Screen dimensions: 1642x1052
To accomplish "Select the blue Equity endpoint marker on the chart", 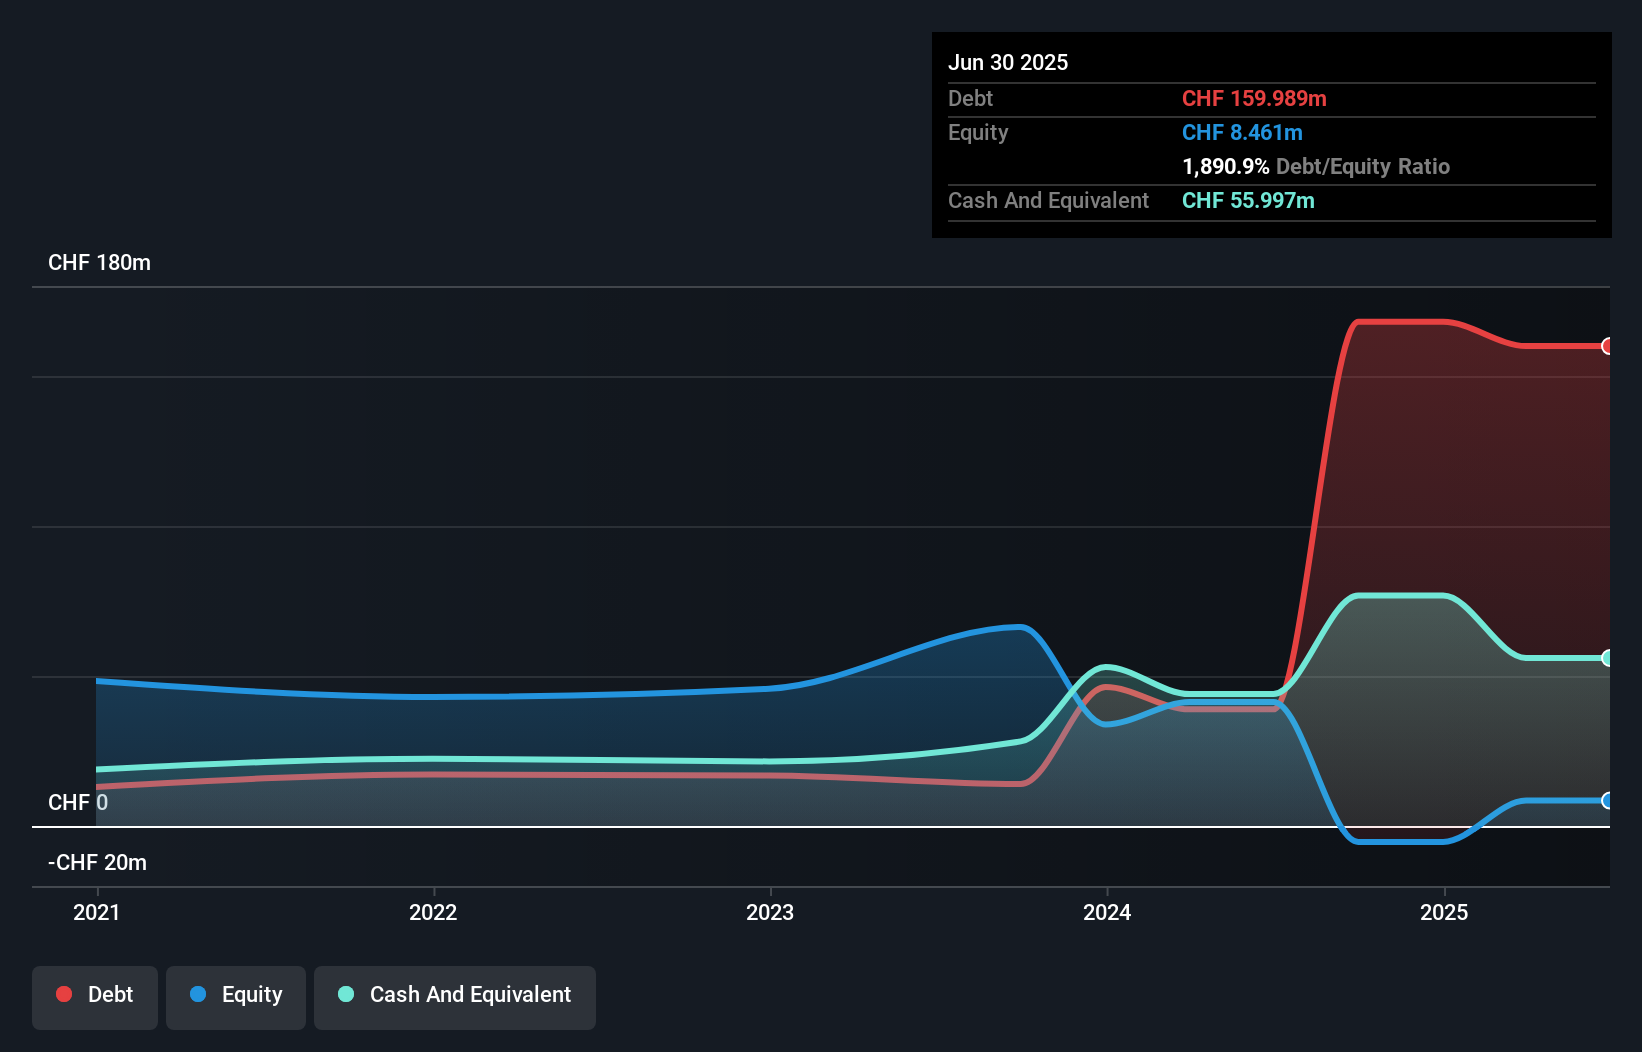I will pyautogui.click(x=1608, y=801).
